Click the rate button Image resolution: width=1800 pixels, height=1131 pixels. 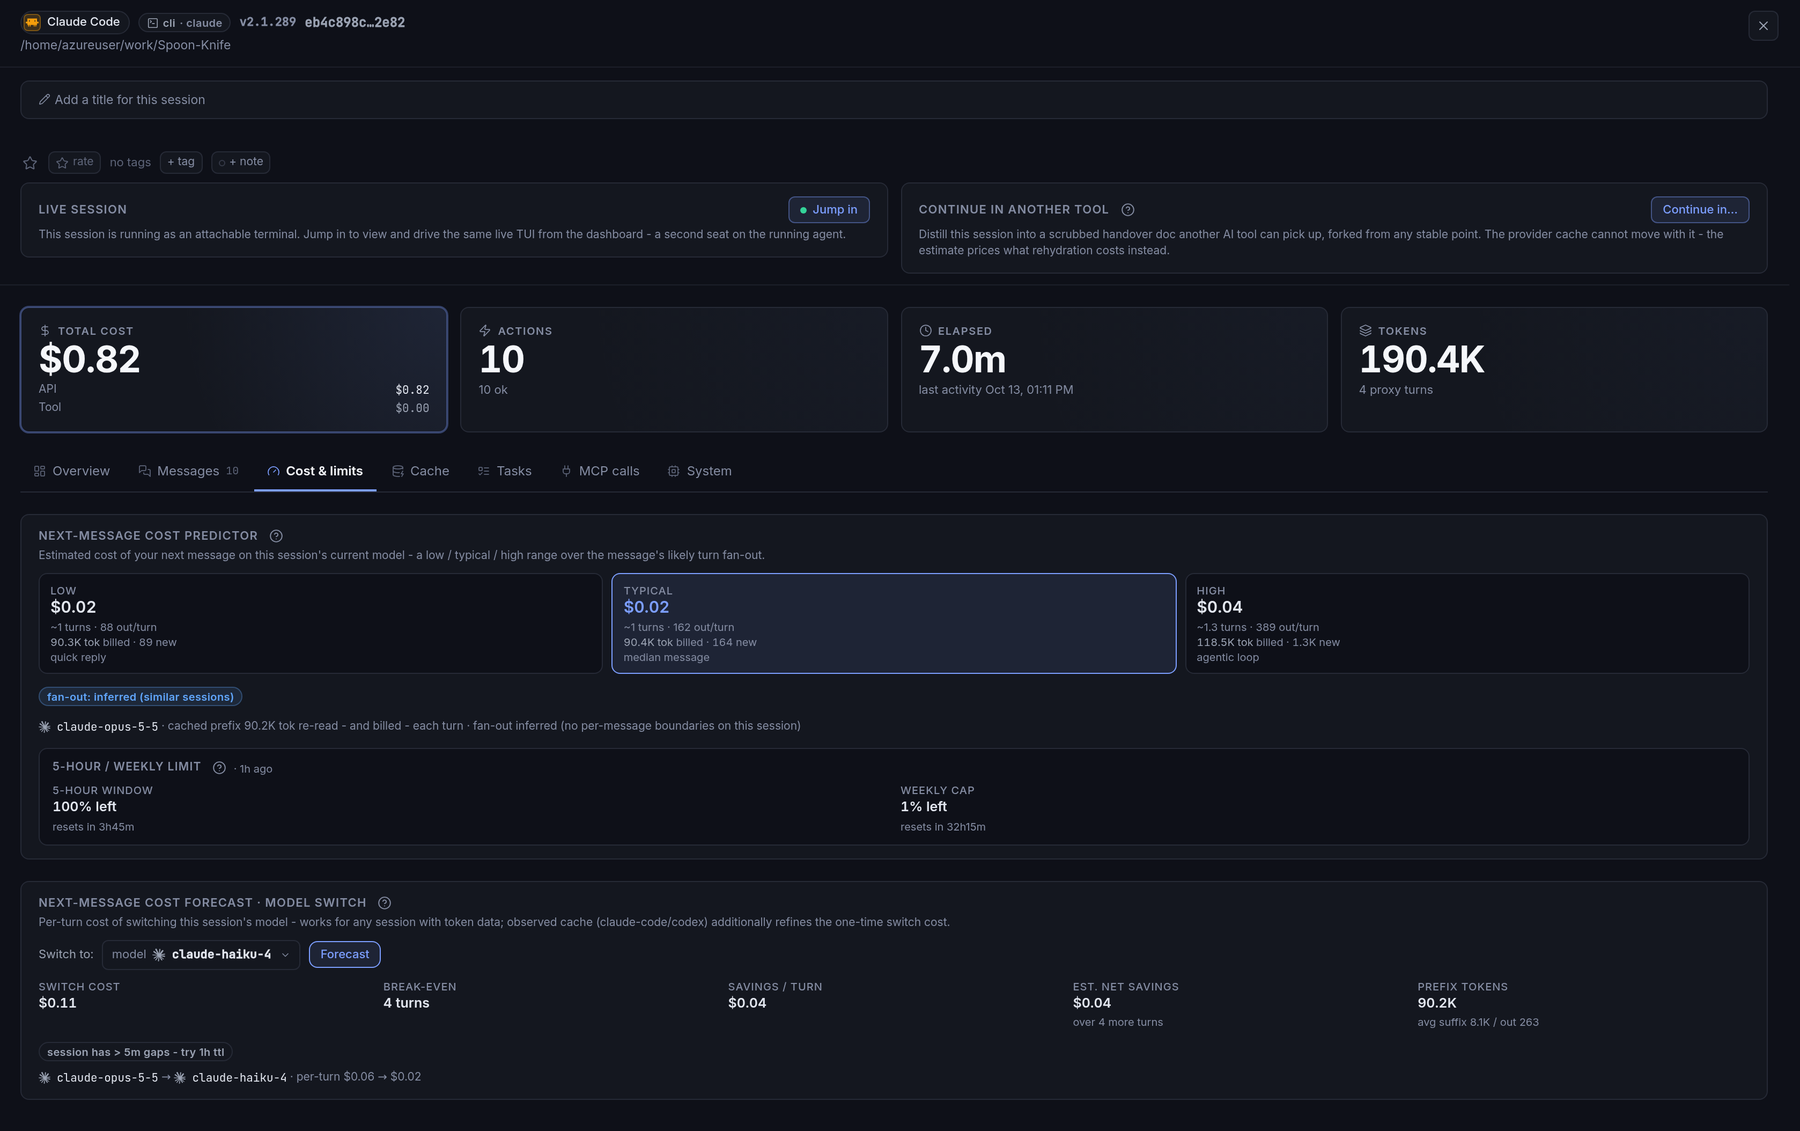point(75,162)
